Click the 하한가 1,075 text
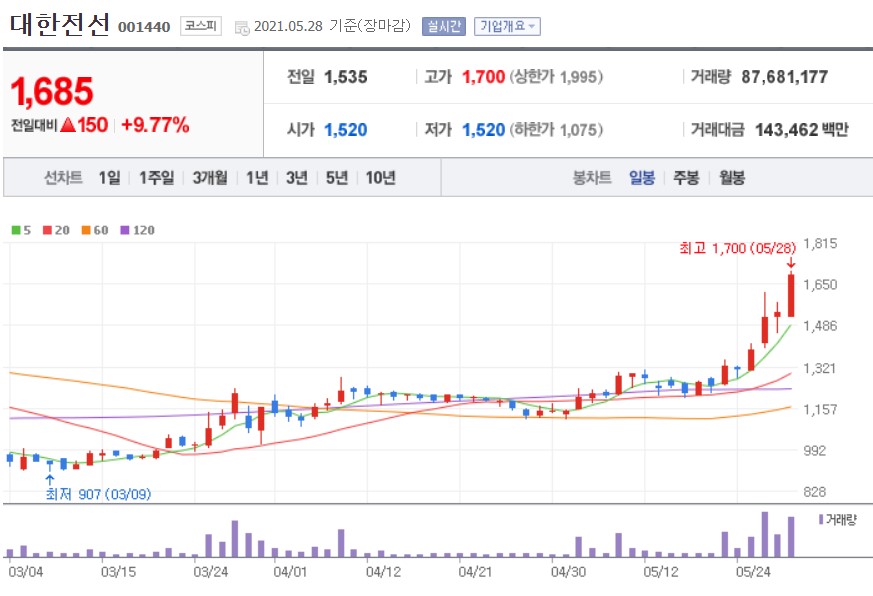Viewport: 873px width, 596px height. pyautogui.click(x=556, y=130)
